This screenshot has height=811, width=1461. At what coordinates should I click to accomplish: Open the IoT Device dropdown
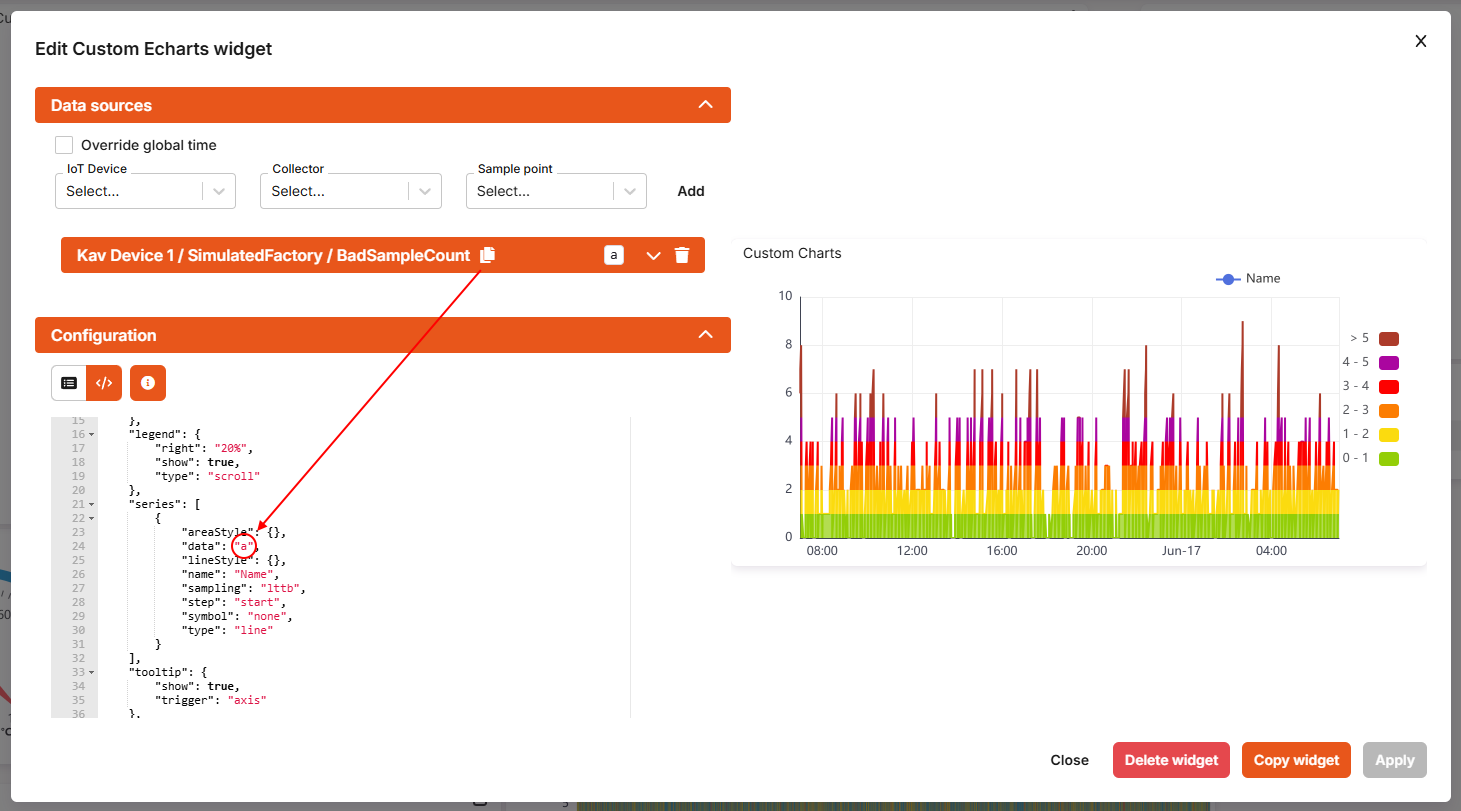tap(146, 191)
